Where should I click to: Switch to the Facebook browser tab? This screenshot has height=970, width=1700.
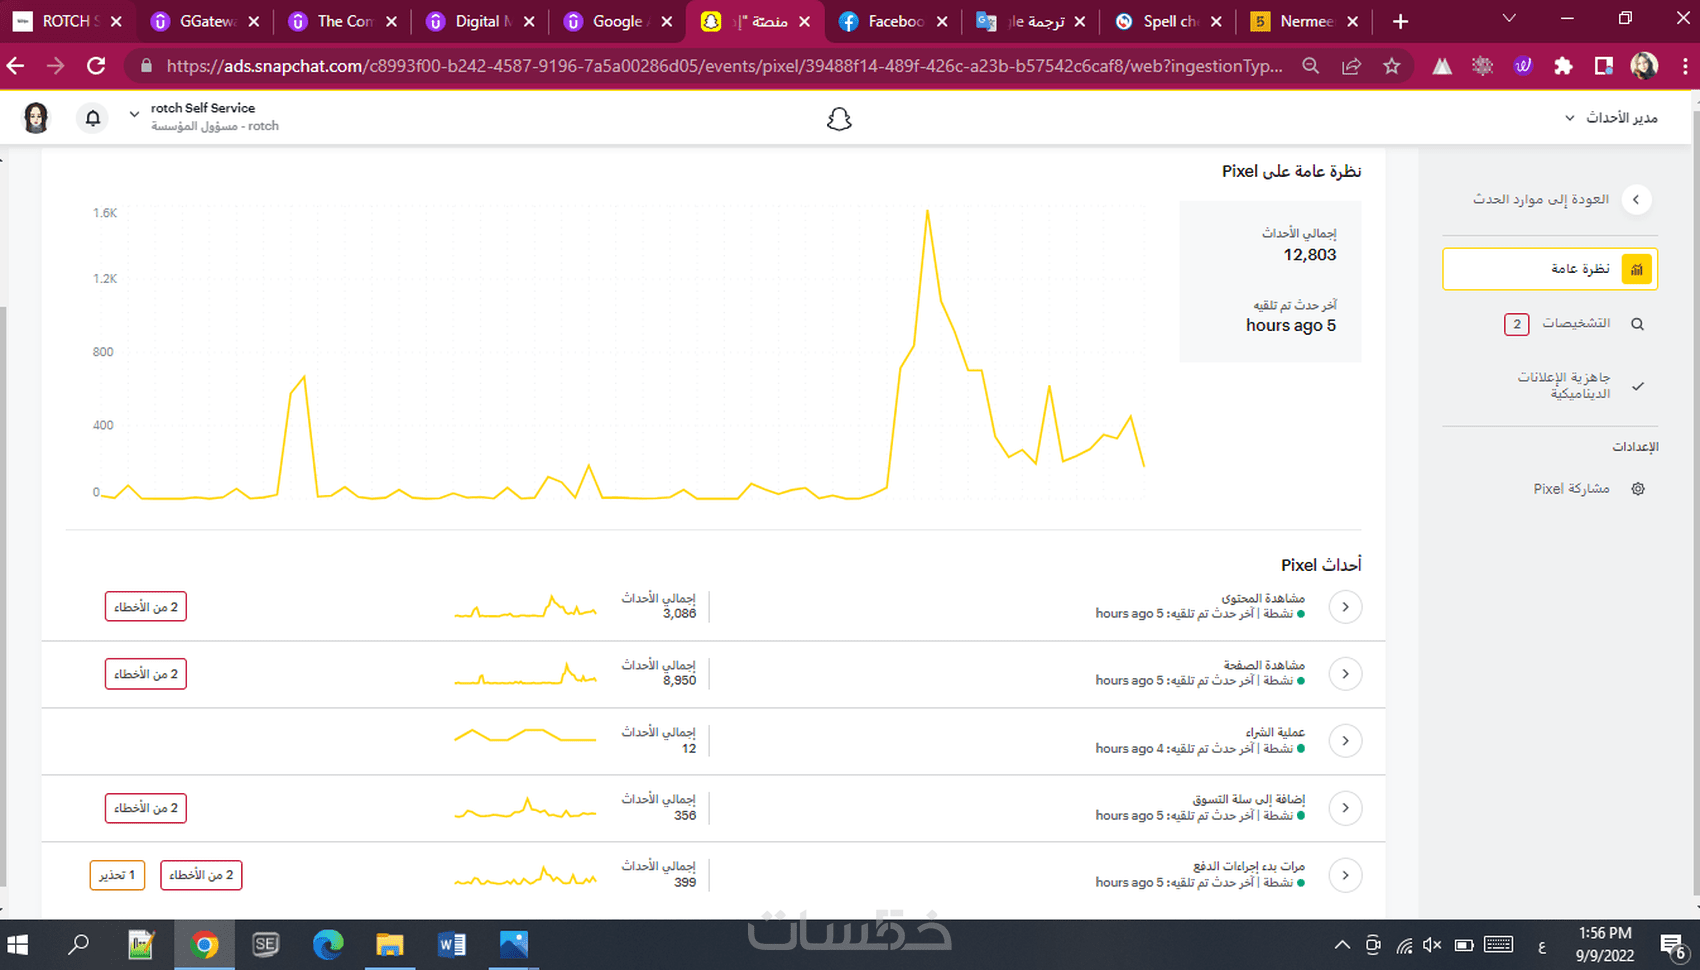click(x=894, y=21)
